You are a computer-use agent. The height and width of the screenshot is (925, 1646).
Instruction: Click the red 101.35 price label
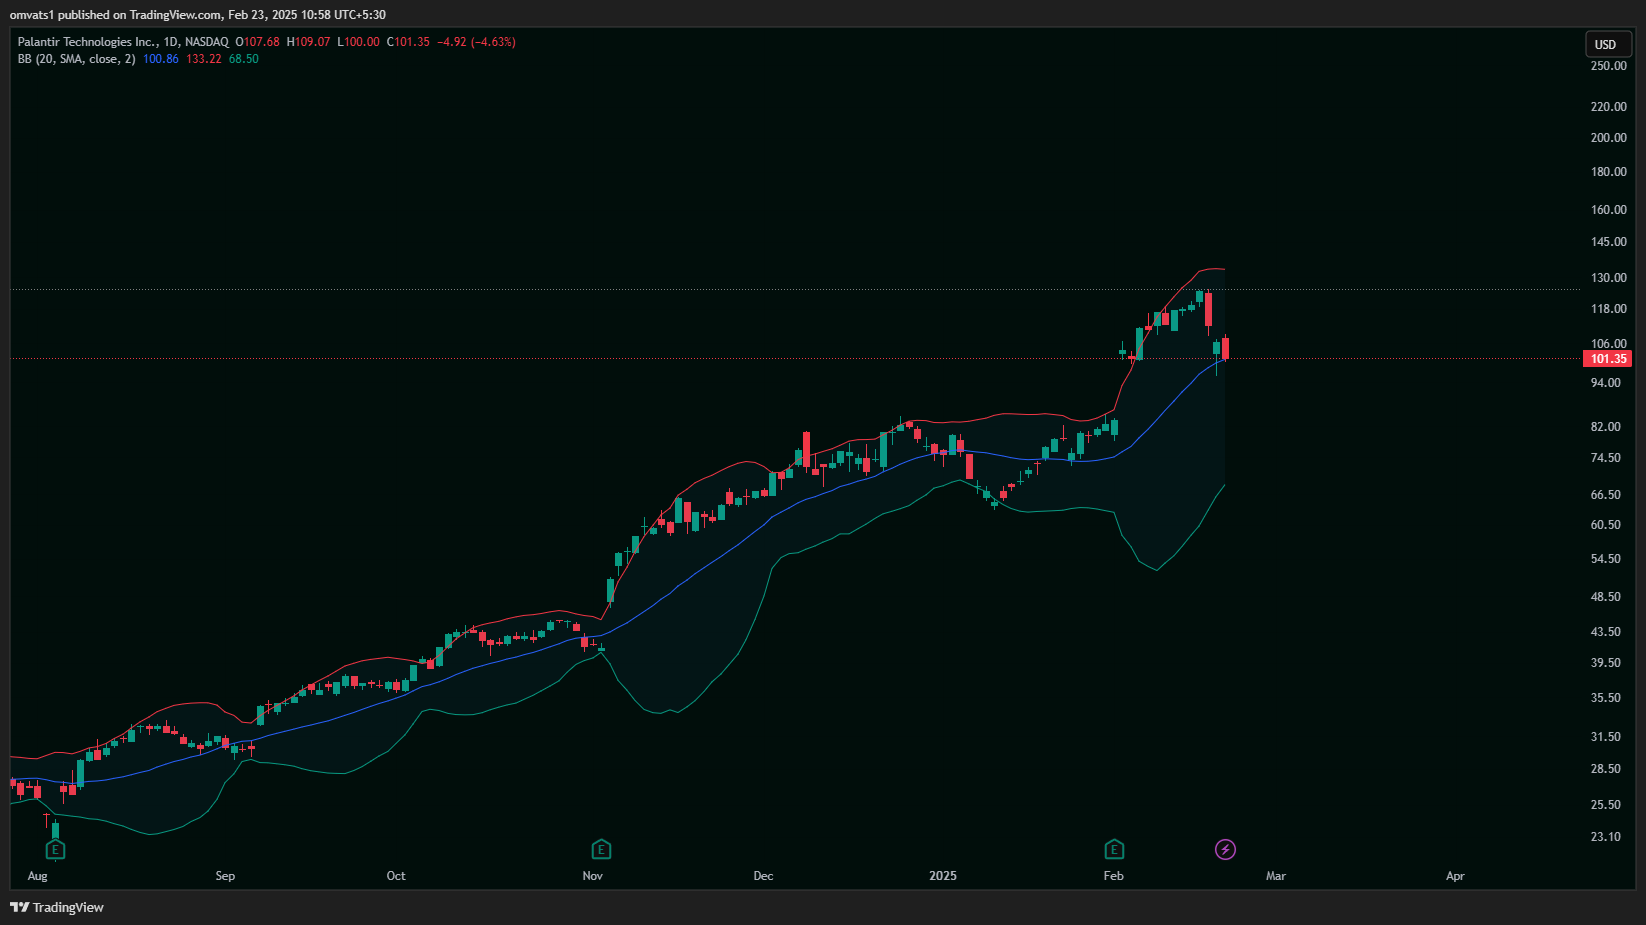1608,359
